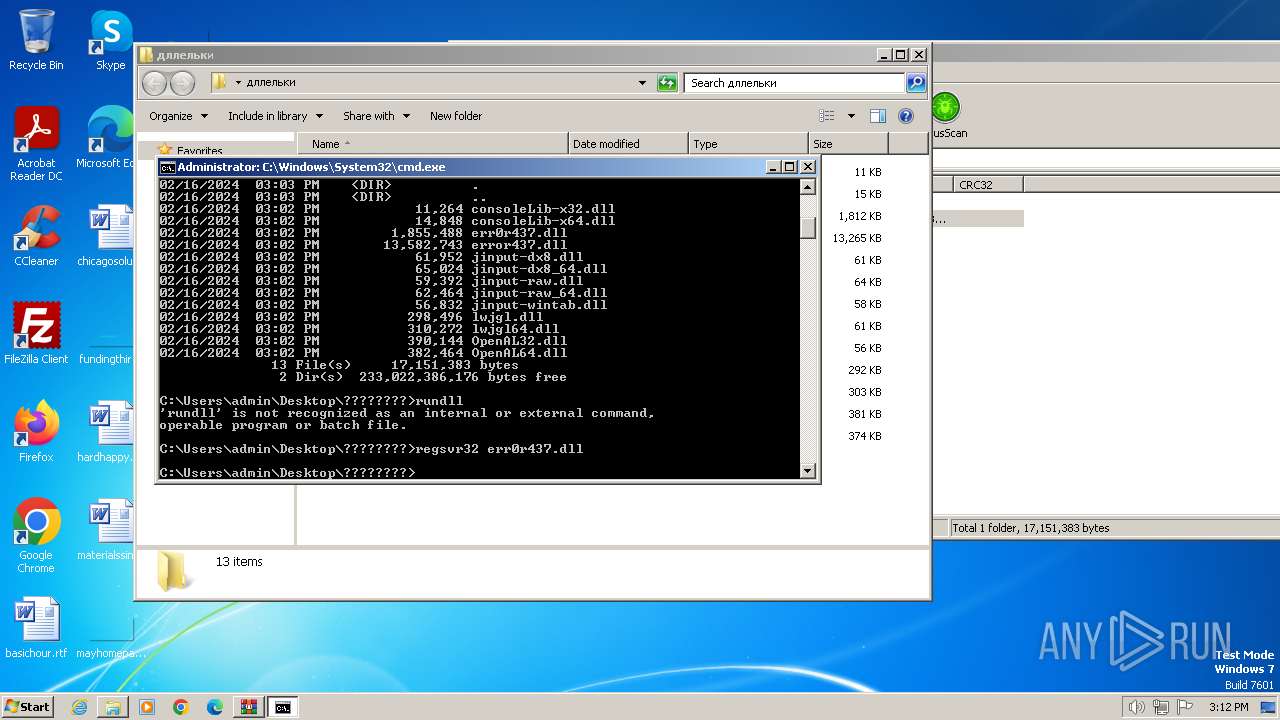Click the Explorer back navigation arrow

[155, 83]
